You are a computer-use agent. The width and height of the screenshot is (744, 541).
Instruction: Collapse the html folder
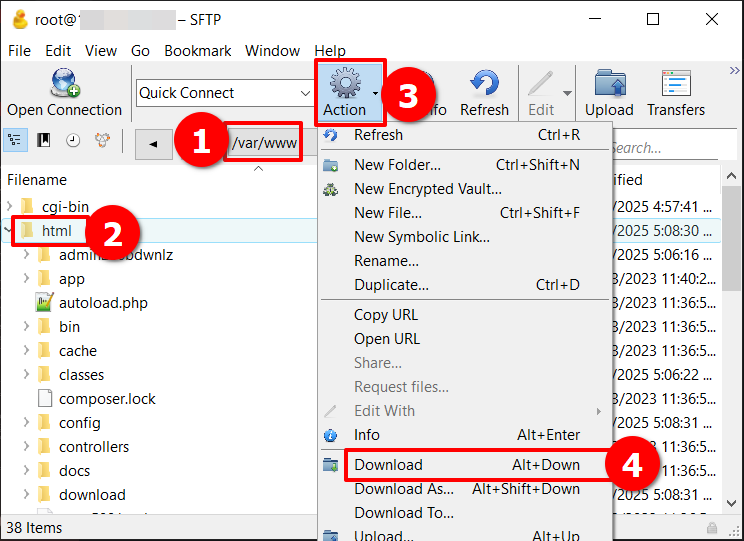click(x=8, y=231)
